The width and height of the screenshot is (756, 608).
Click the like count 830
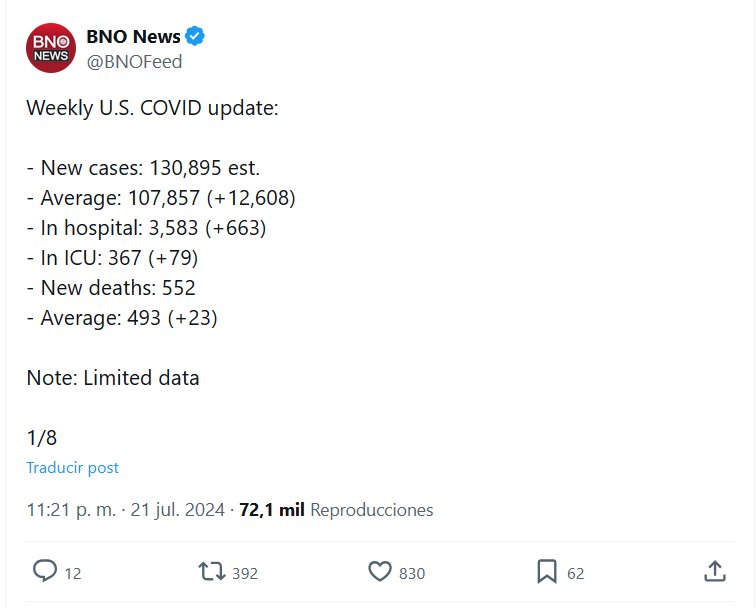point(412,573)
